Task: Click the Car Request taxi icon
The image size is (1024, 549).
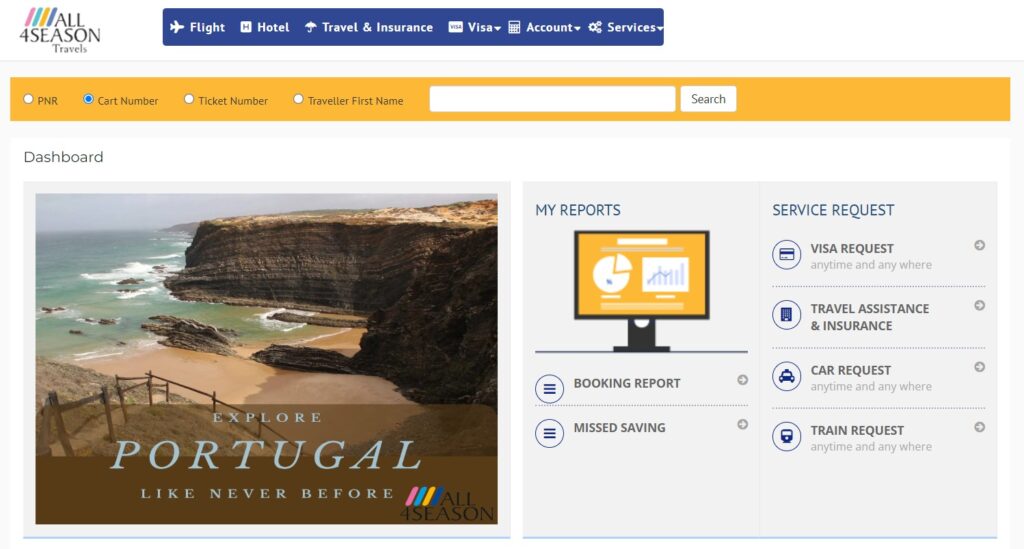Action: coord(786,376)
